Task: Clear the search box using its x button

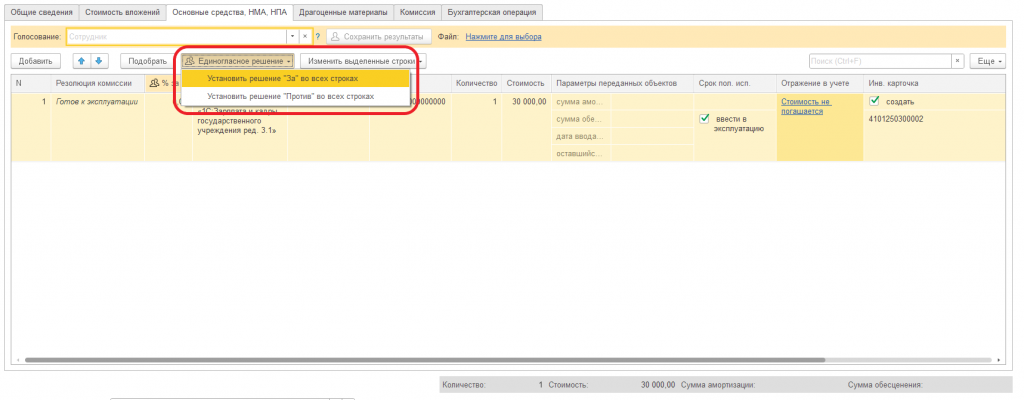Action: pyautogui.click(x=957, y=61)
